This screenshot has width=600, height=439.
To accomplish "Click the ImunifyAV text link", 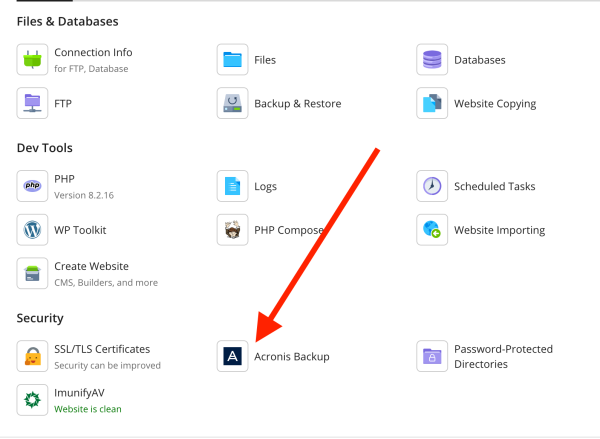I will 79,393.
